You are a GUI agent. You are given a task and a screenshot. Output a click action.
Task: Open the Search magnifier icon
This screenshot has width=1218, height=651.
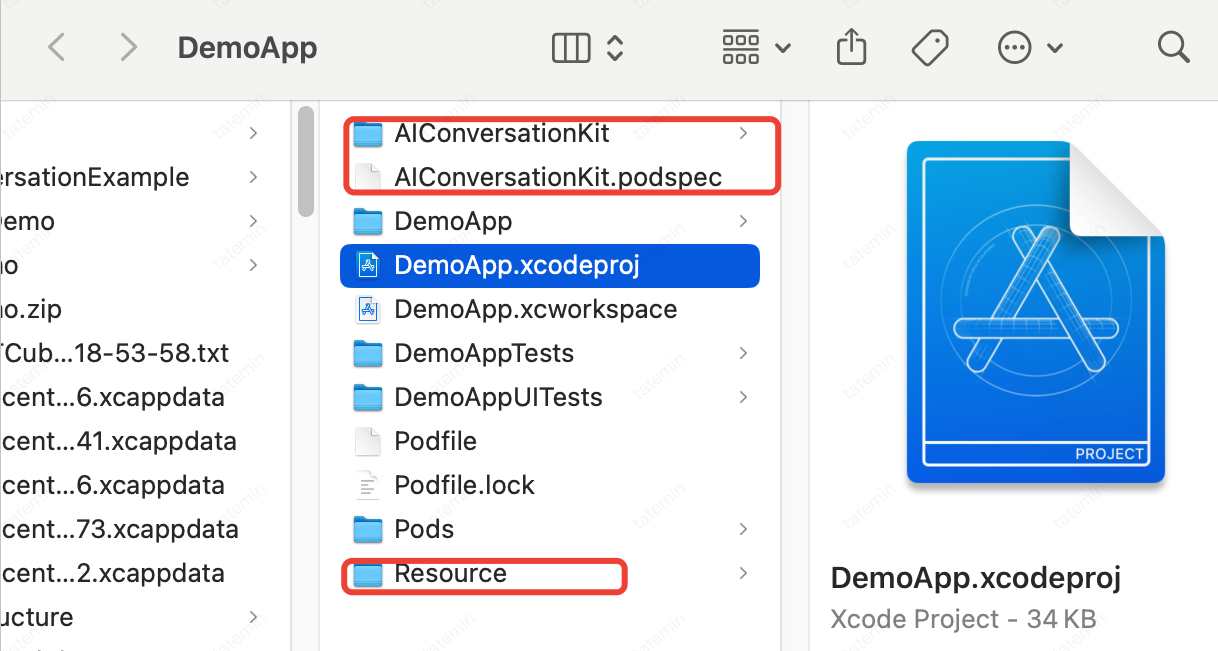1172,47
